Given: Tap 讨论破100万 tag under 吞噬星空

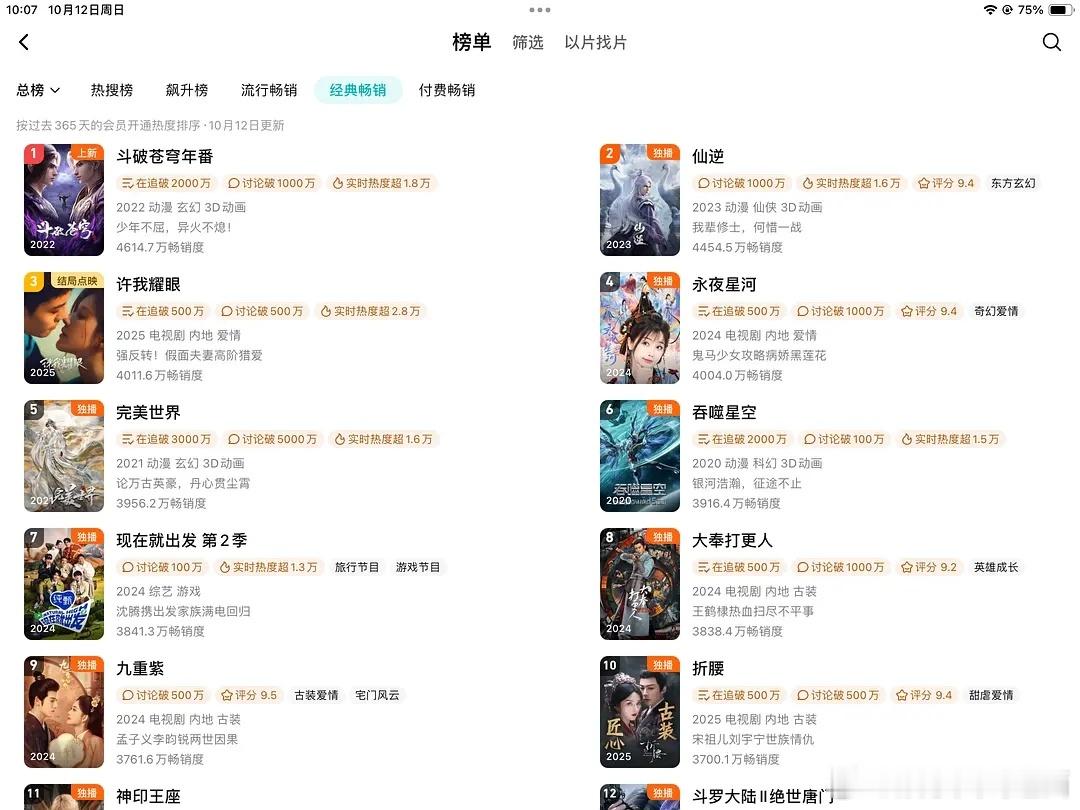Looking at the screenshot, I should [844, 439].
